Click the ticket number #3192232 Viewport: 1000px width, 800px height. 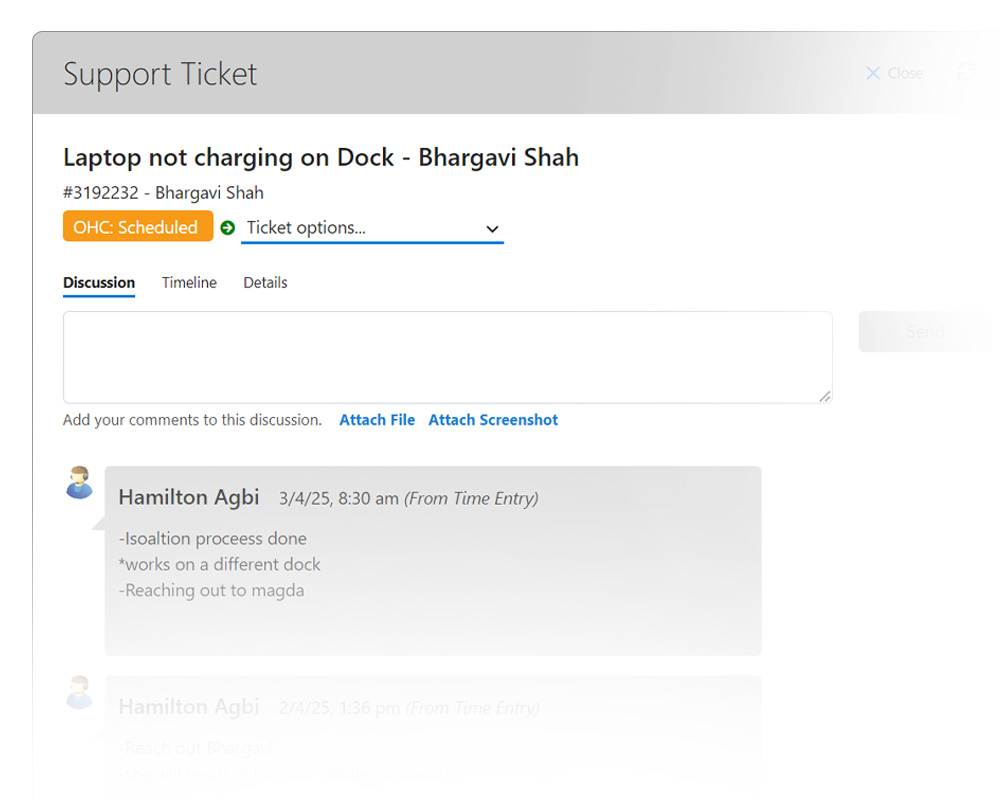click(98, 193)
